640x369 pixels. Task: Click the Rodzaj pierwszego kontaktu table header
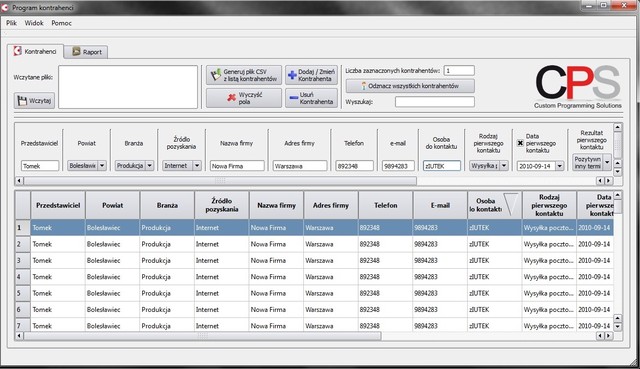tap(549, 205)
